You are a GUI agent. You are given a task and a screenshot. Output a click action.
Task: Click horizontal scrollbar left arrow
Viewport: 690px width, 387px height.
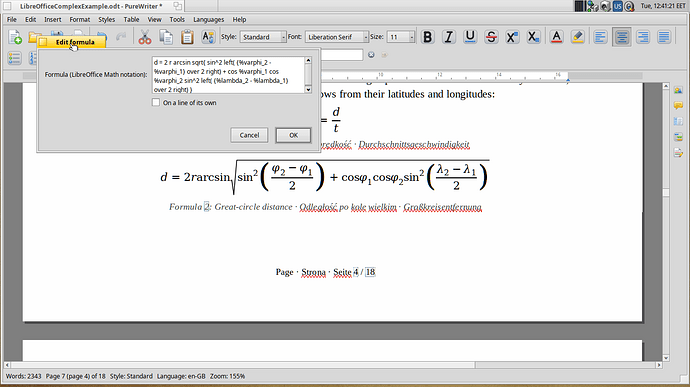(7, 365)
